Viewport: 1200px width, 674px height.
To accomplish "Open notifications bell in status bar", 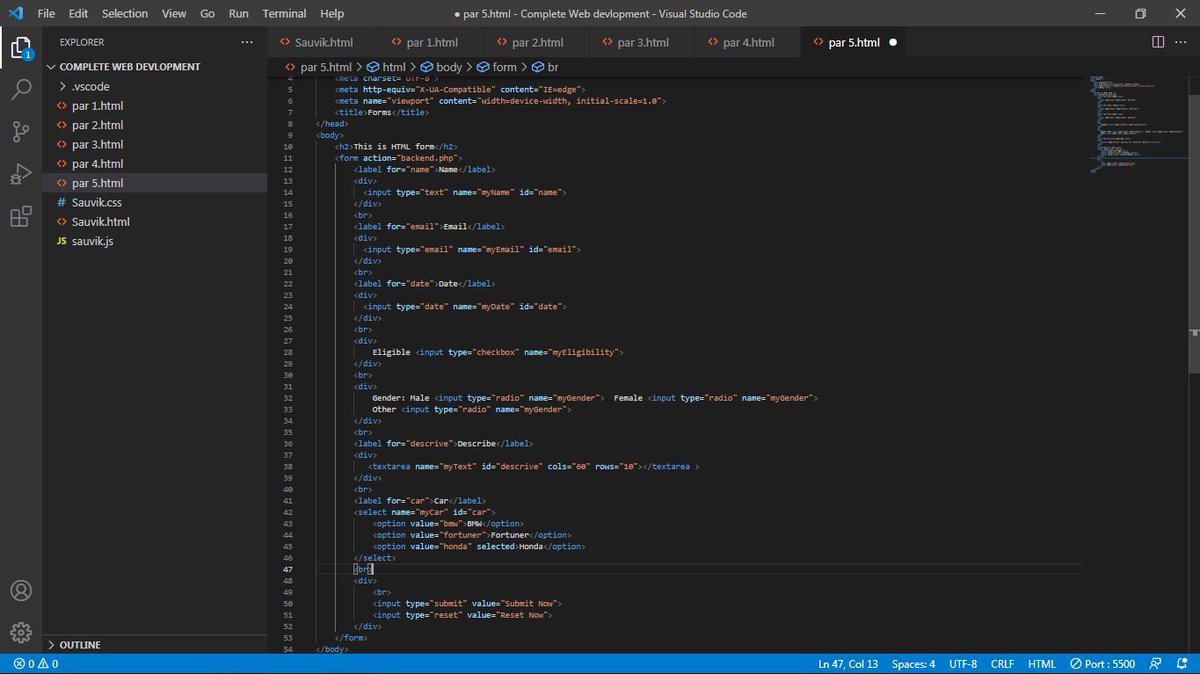I will click(1181, 664).
